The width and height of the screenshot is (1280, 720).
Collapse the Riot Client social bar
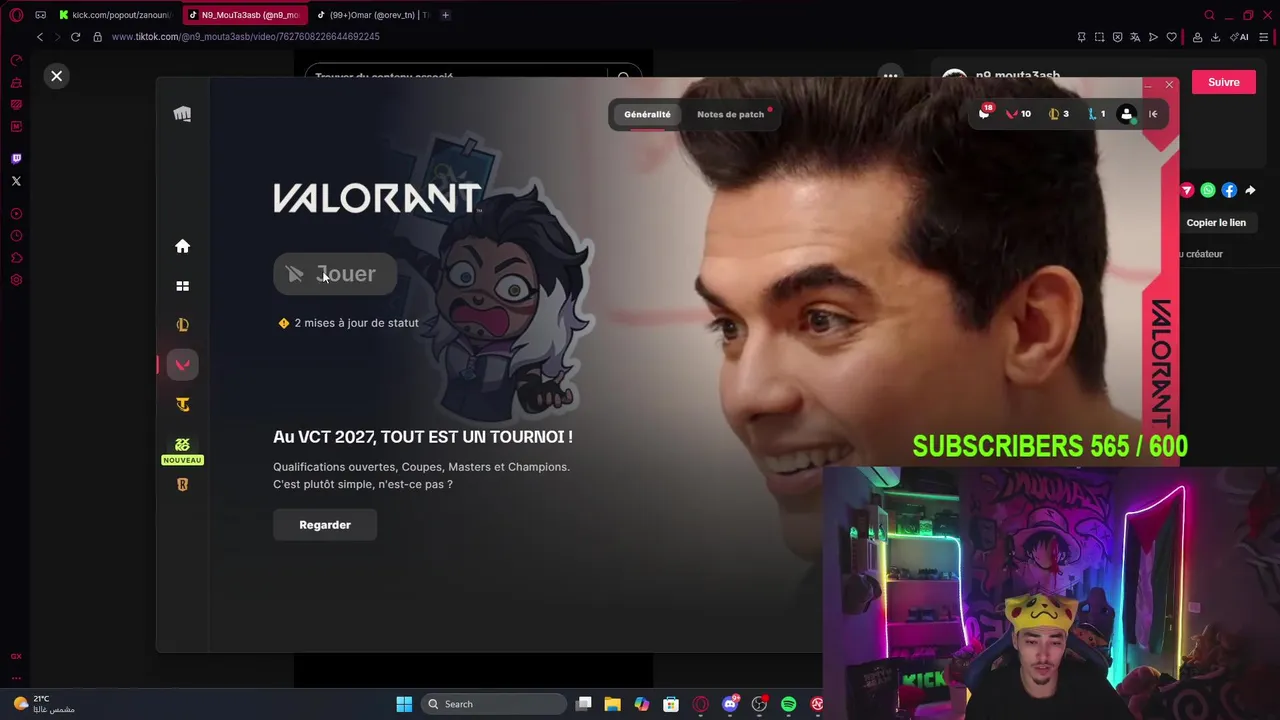tap(1153, 114)
